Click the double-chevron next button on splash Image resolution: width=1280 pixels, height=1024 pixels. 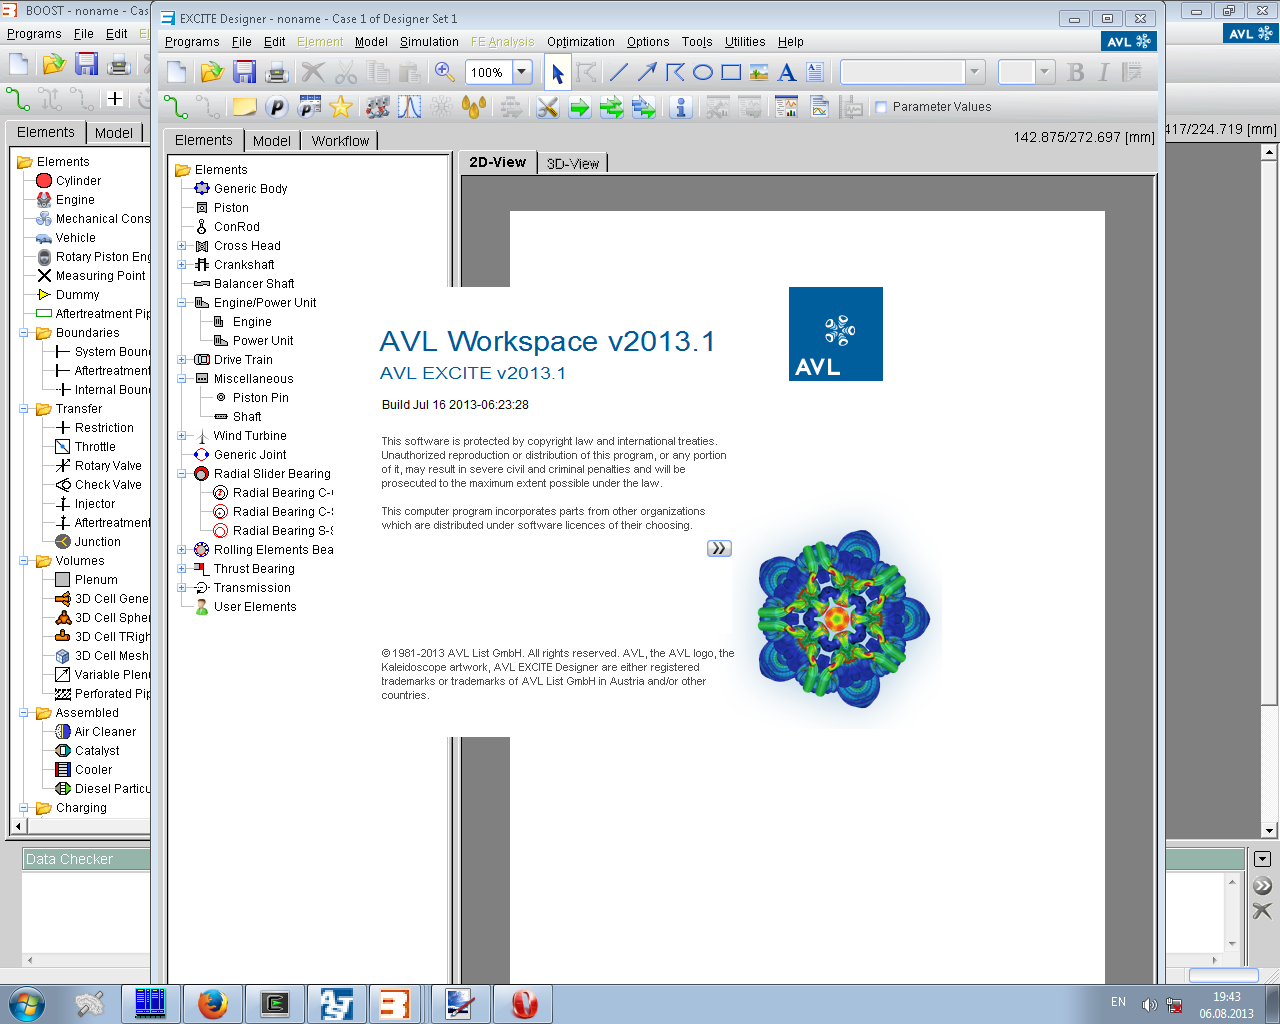(719, 549)
